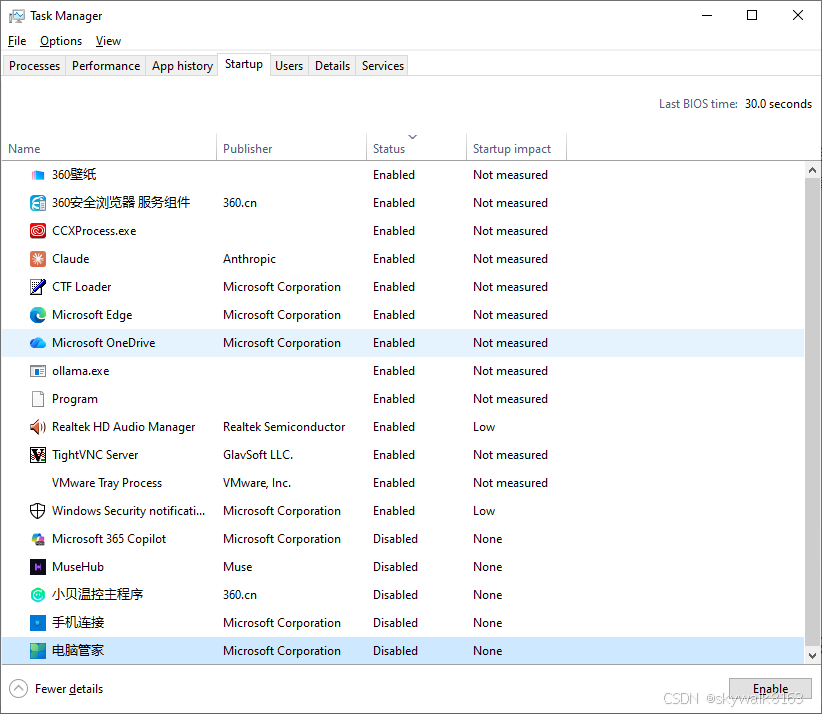The width and height of the screenshot is (822, 714).
Task: Click the Microsoft Edge icon
Action: (x=38, y=315)
